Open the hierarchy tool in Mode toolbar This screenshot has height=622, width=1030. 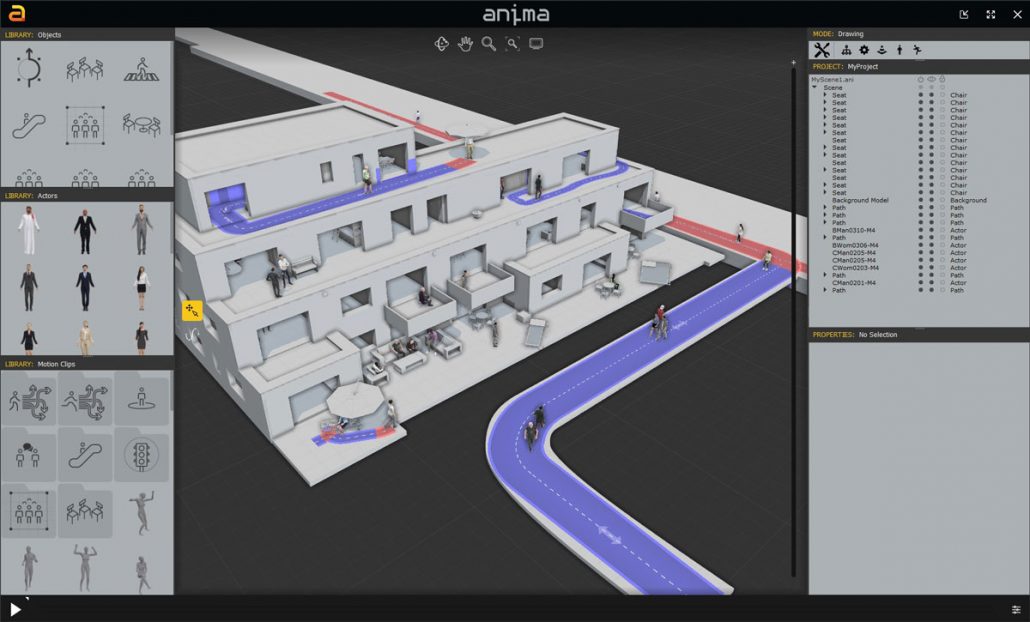846,50
